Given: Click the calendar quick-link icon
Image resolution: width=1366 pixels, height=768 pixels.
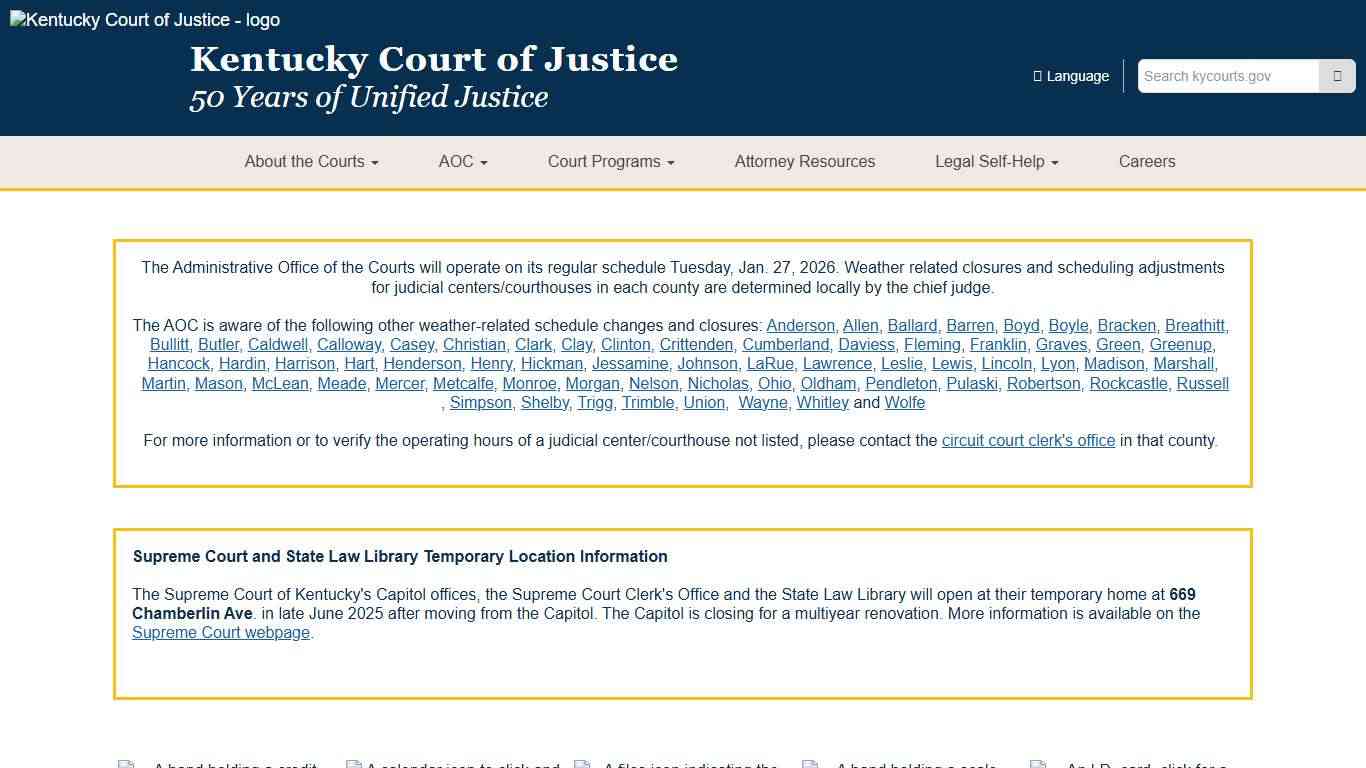Looking at the screenshot, I should [354, 764].
